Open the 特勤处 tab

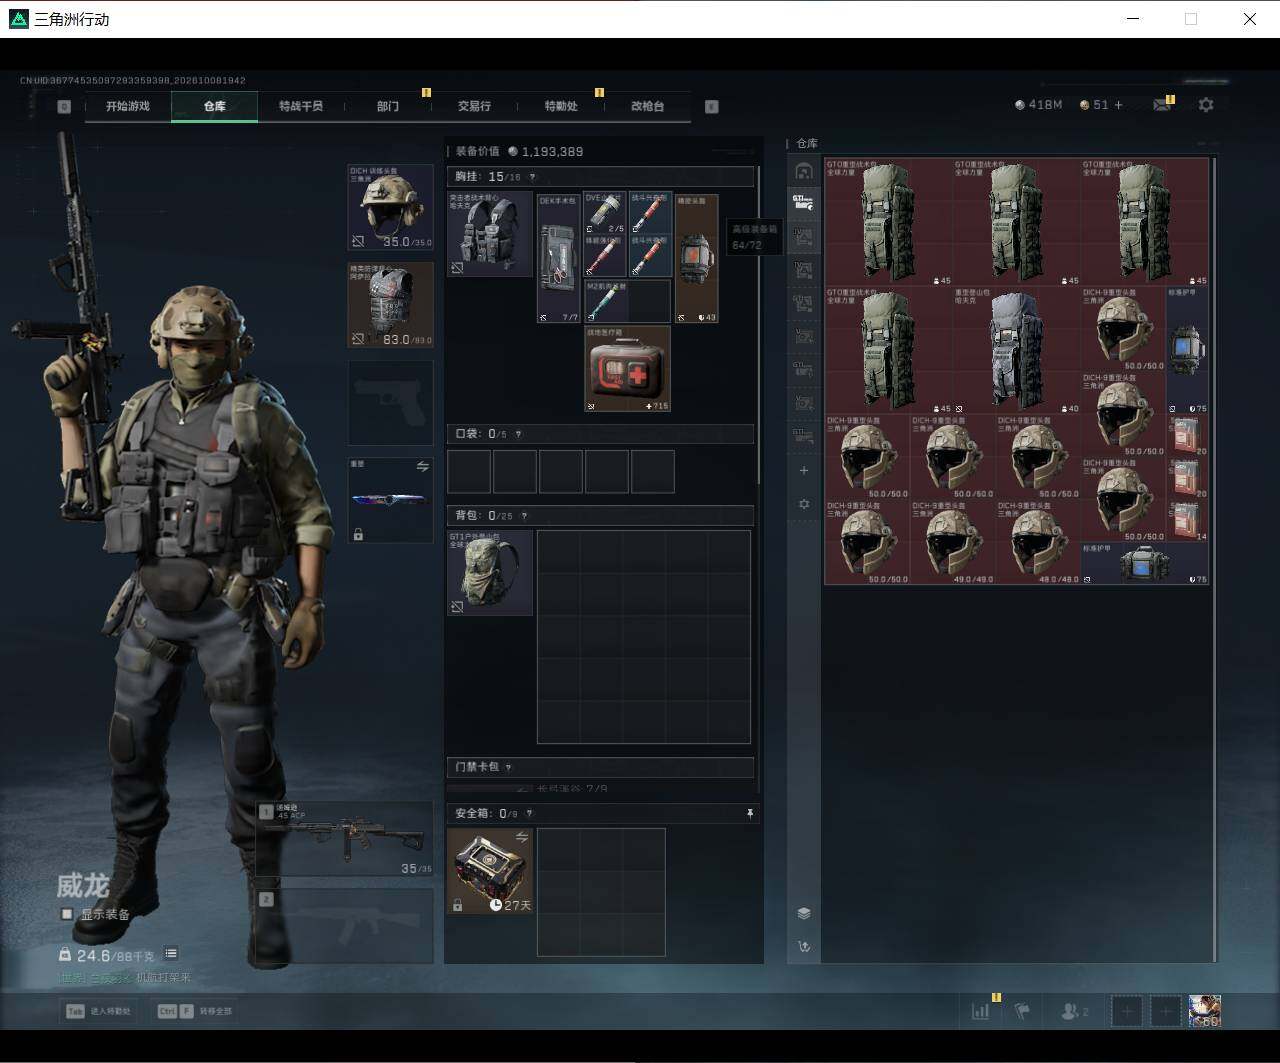pos(561,106)
